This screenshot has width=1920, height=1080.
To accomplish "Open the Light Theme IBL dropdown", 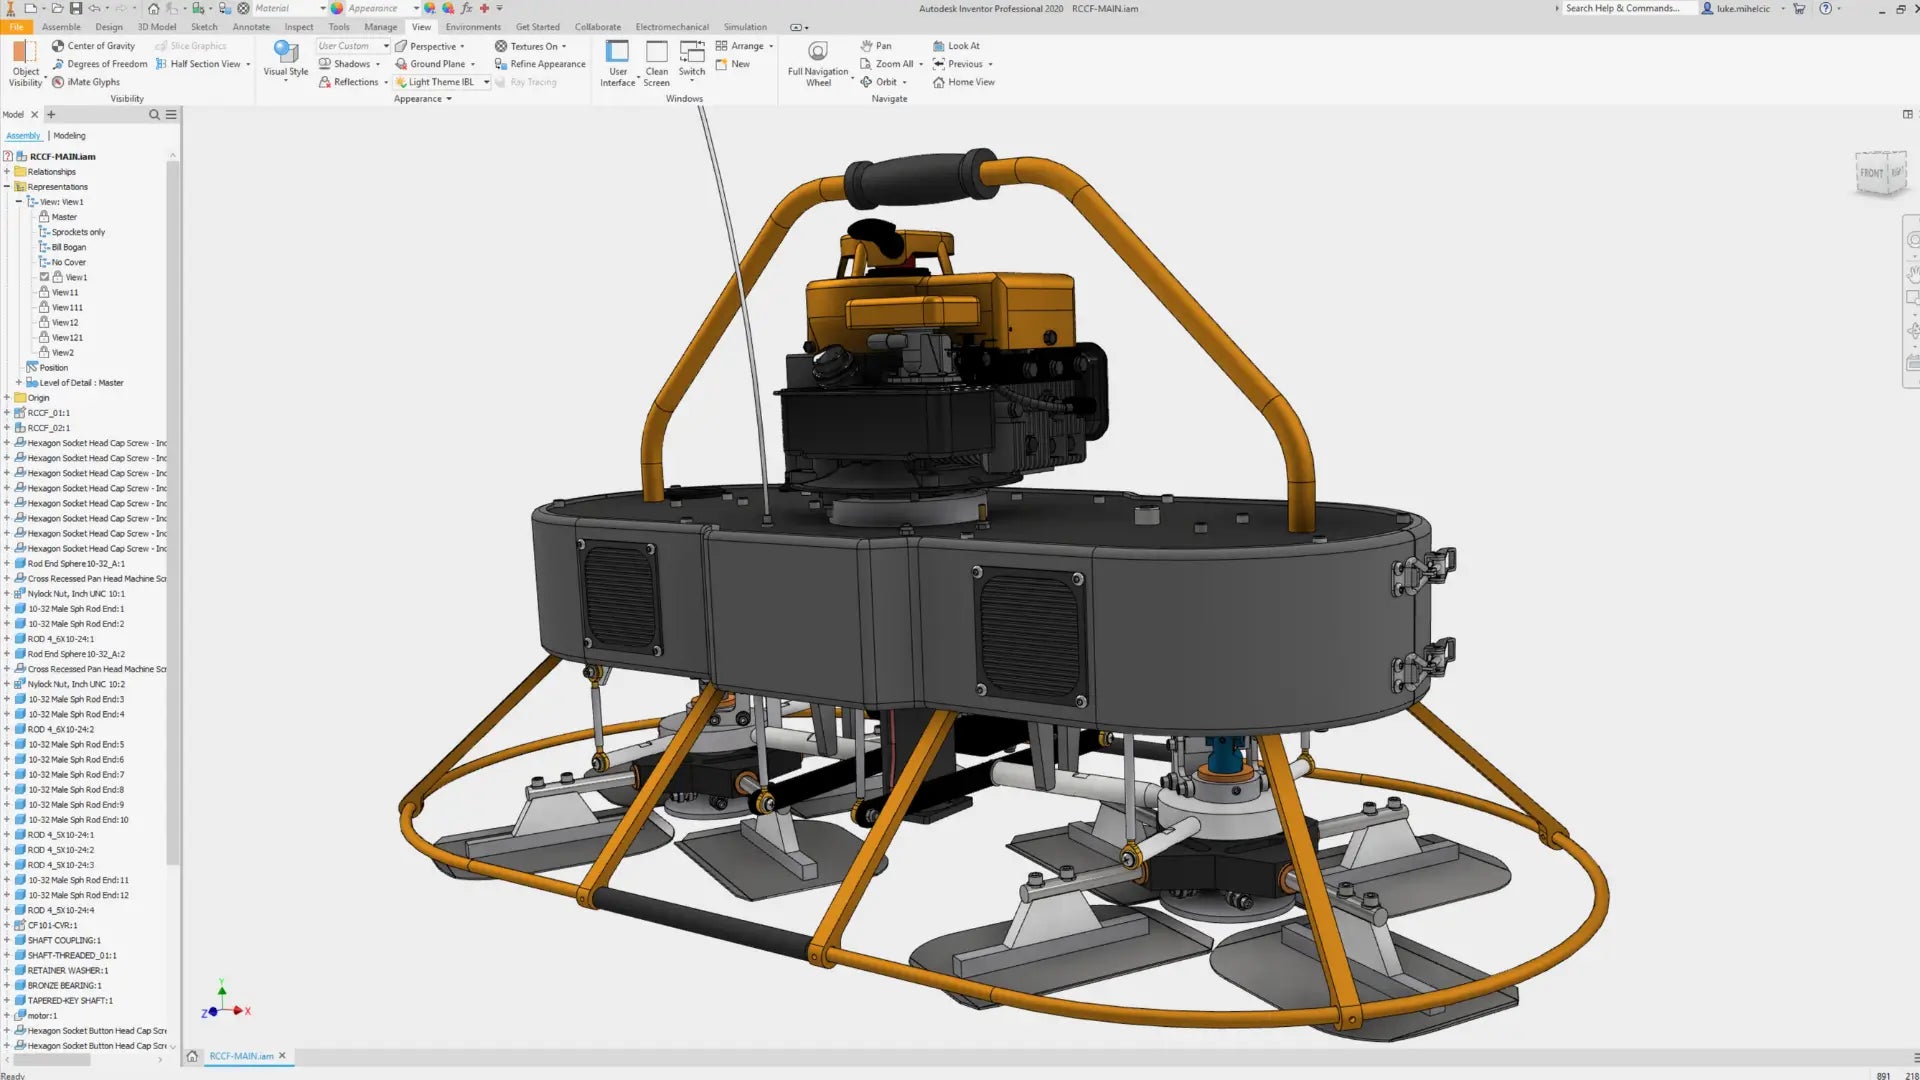I will (487, 82).
